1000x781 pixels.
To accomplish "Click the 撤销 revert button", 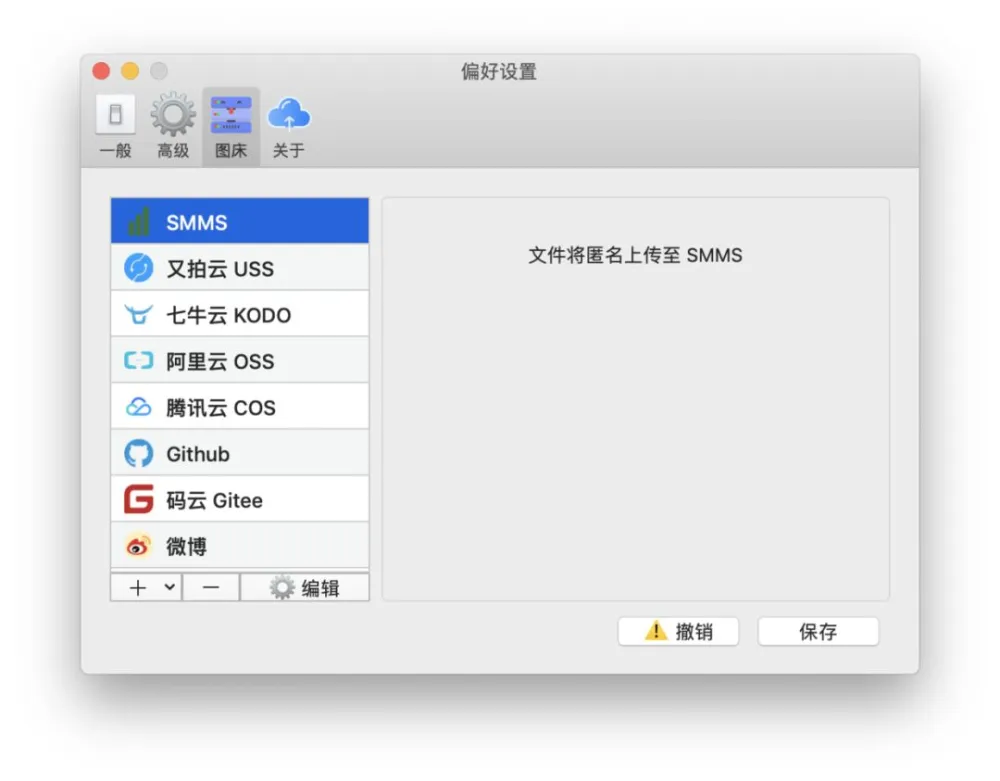I will 679,631.
